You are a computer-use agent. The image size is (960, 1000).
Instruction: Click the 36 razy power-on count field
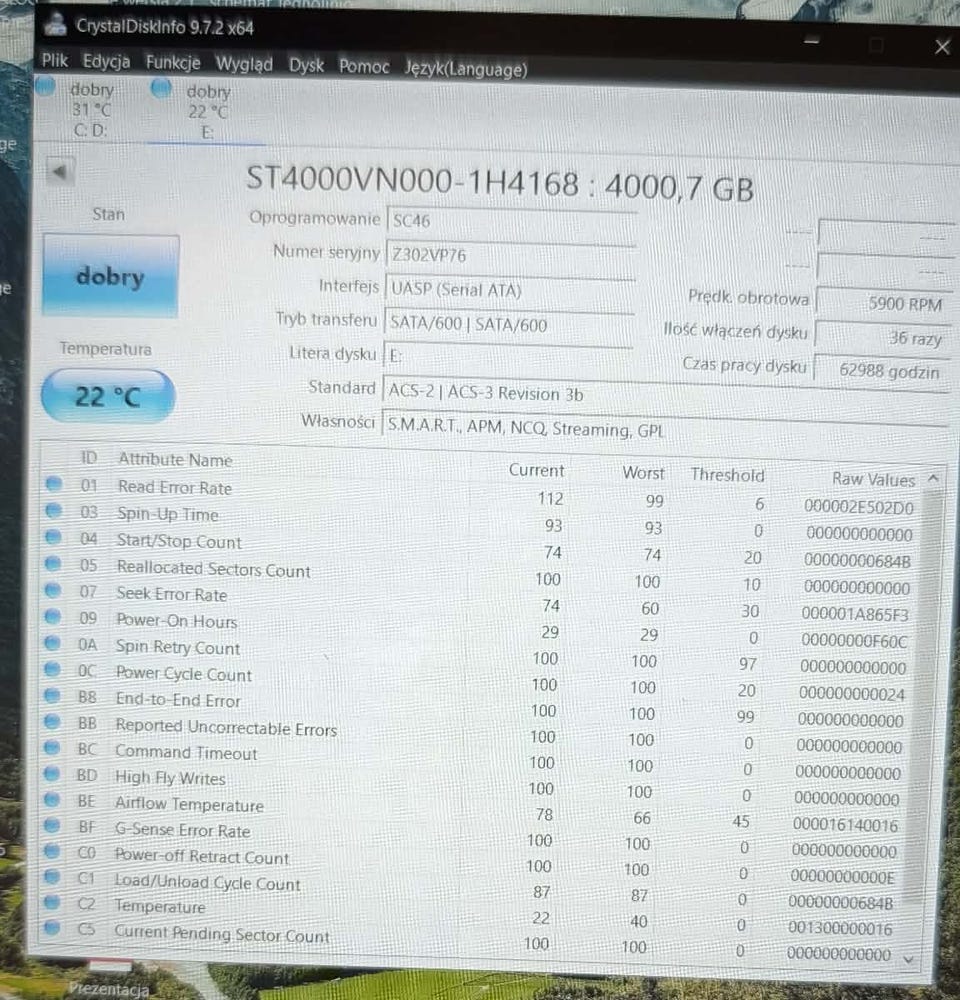tap(882, 337)
